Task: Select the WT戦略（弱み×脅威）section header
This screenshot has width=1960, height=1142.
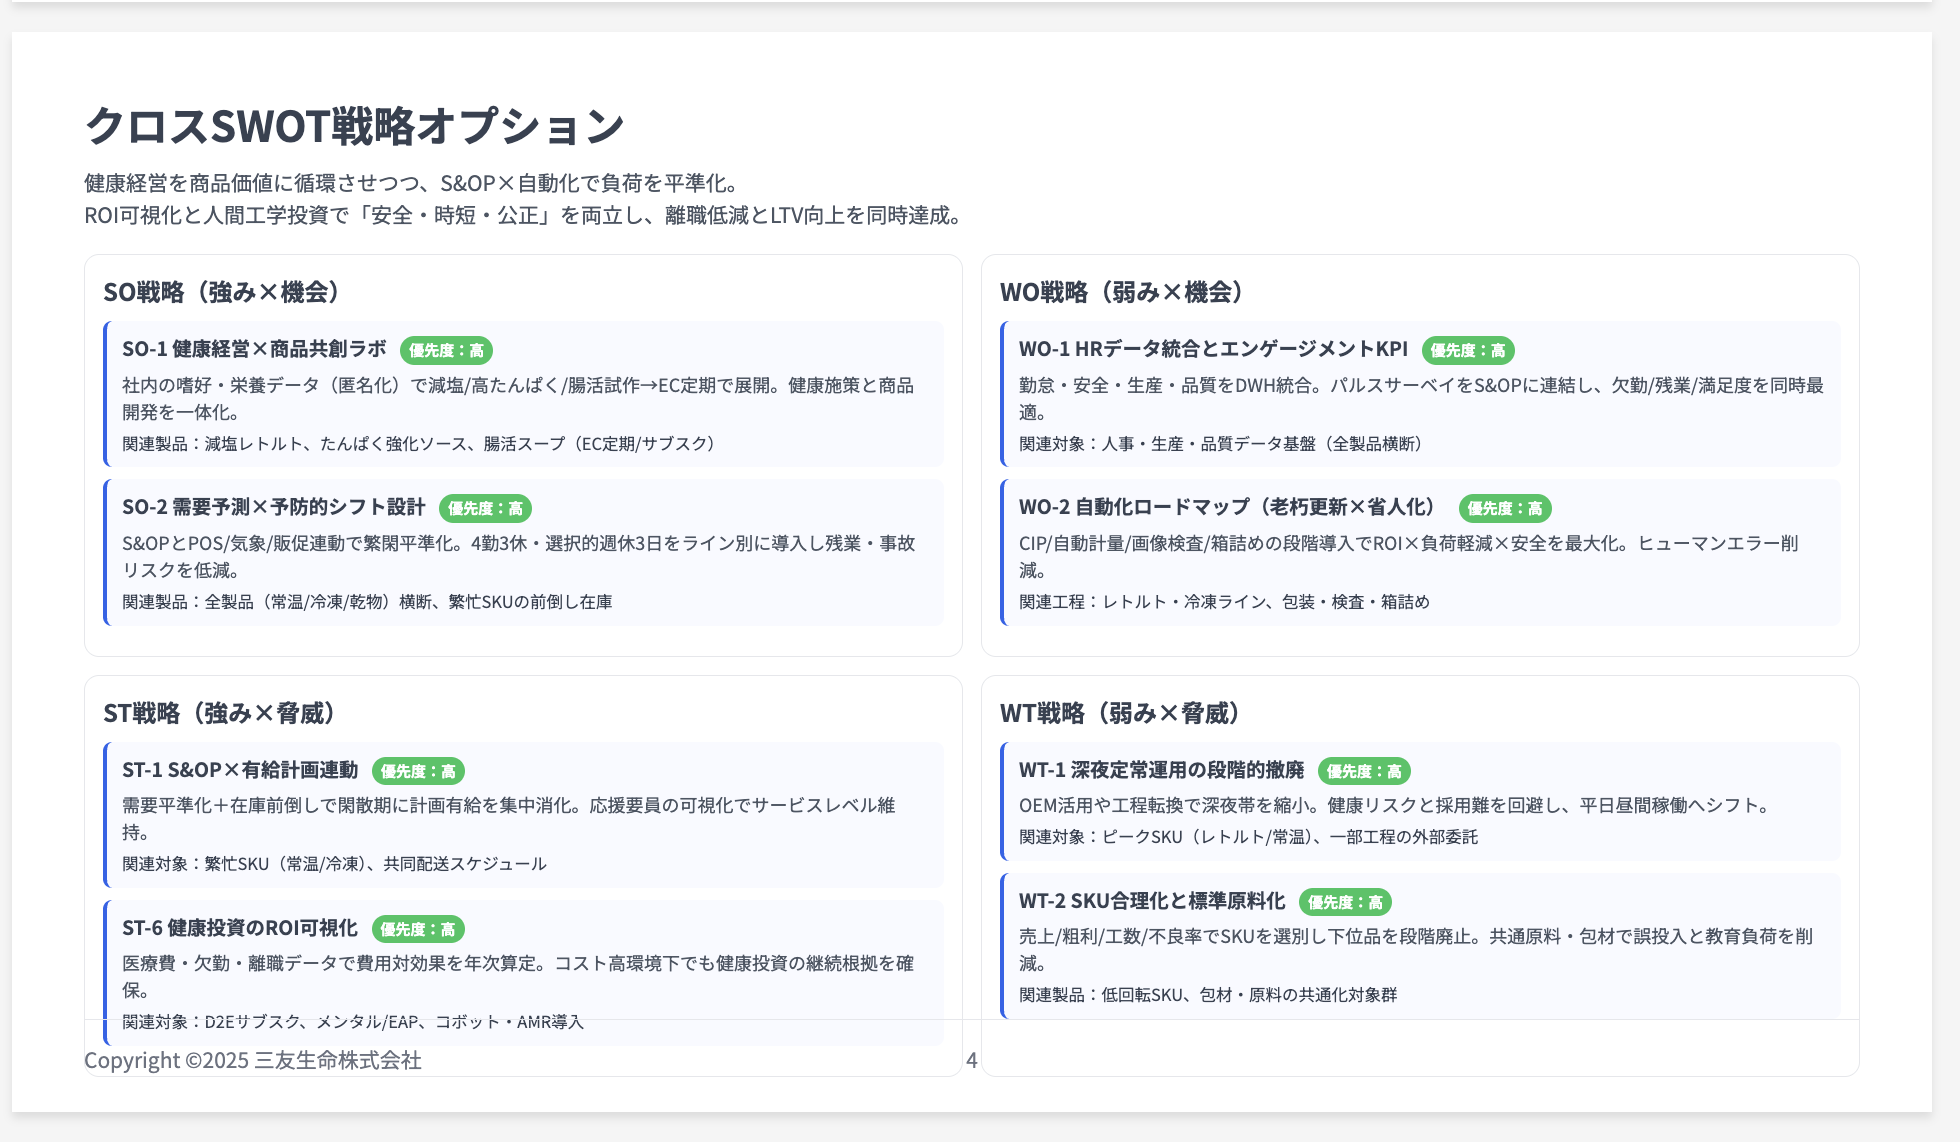Action: [x=1119, y=714]
